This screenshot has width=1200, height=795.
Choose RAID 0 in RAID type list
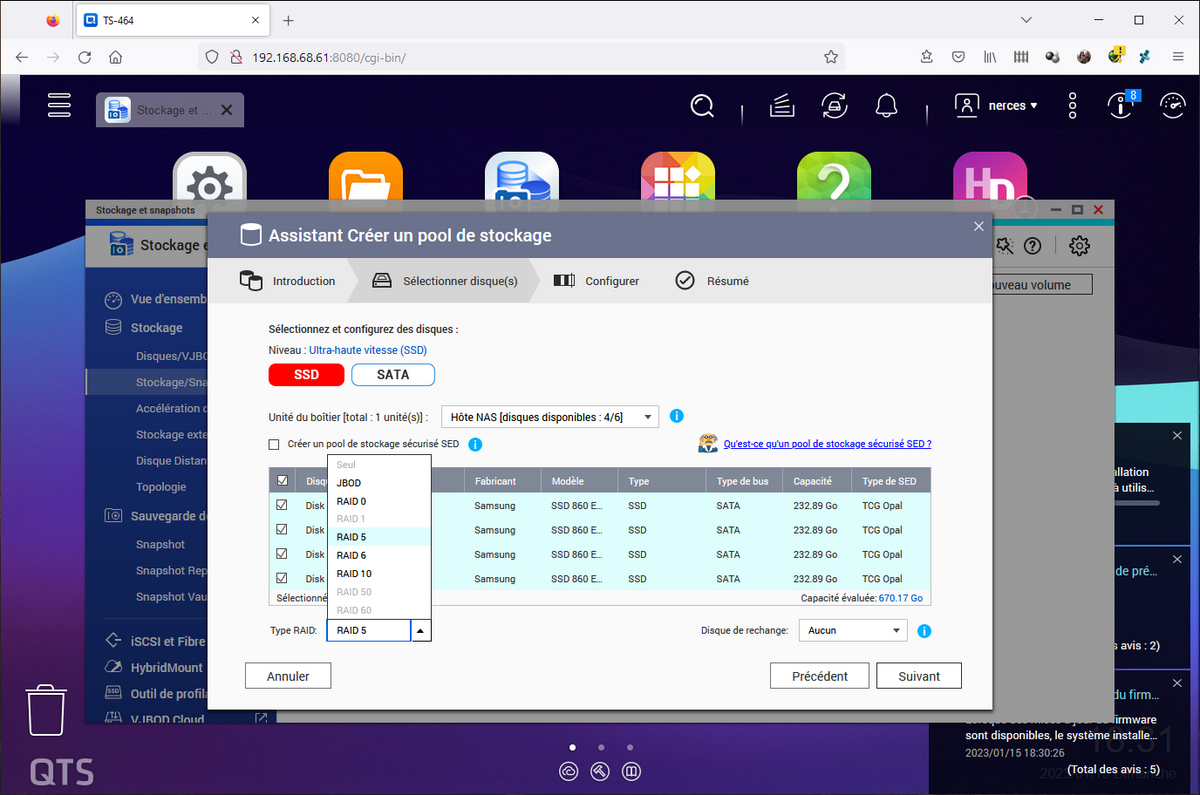pos(379,501)
